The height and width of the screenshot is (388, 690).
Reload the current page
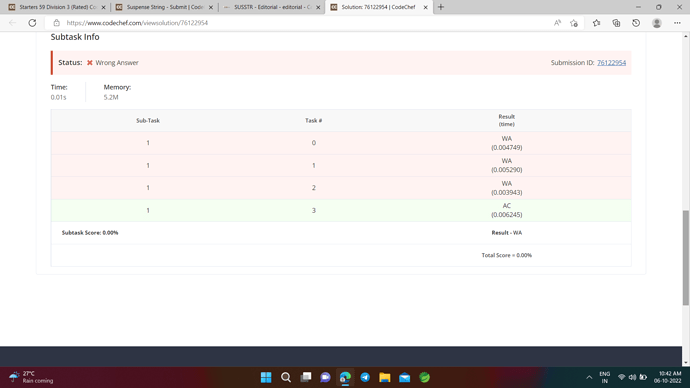click(32, 23)
